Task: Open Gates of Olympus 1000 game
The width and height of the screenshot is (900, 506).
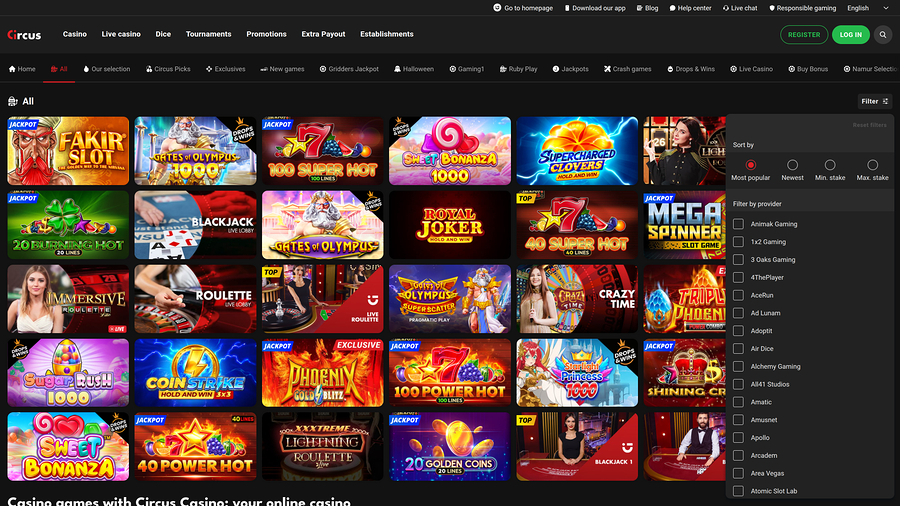Action: [x=195, y=151]
